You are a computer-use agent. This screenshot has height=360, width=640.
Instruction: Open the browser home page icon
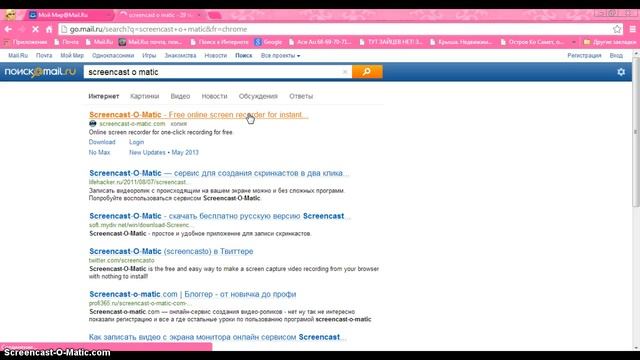point(49,29)
